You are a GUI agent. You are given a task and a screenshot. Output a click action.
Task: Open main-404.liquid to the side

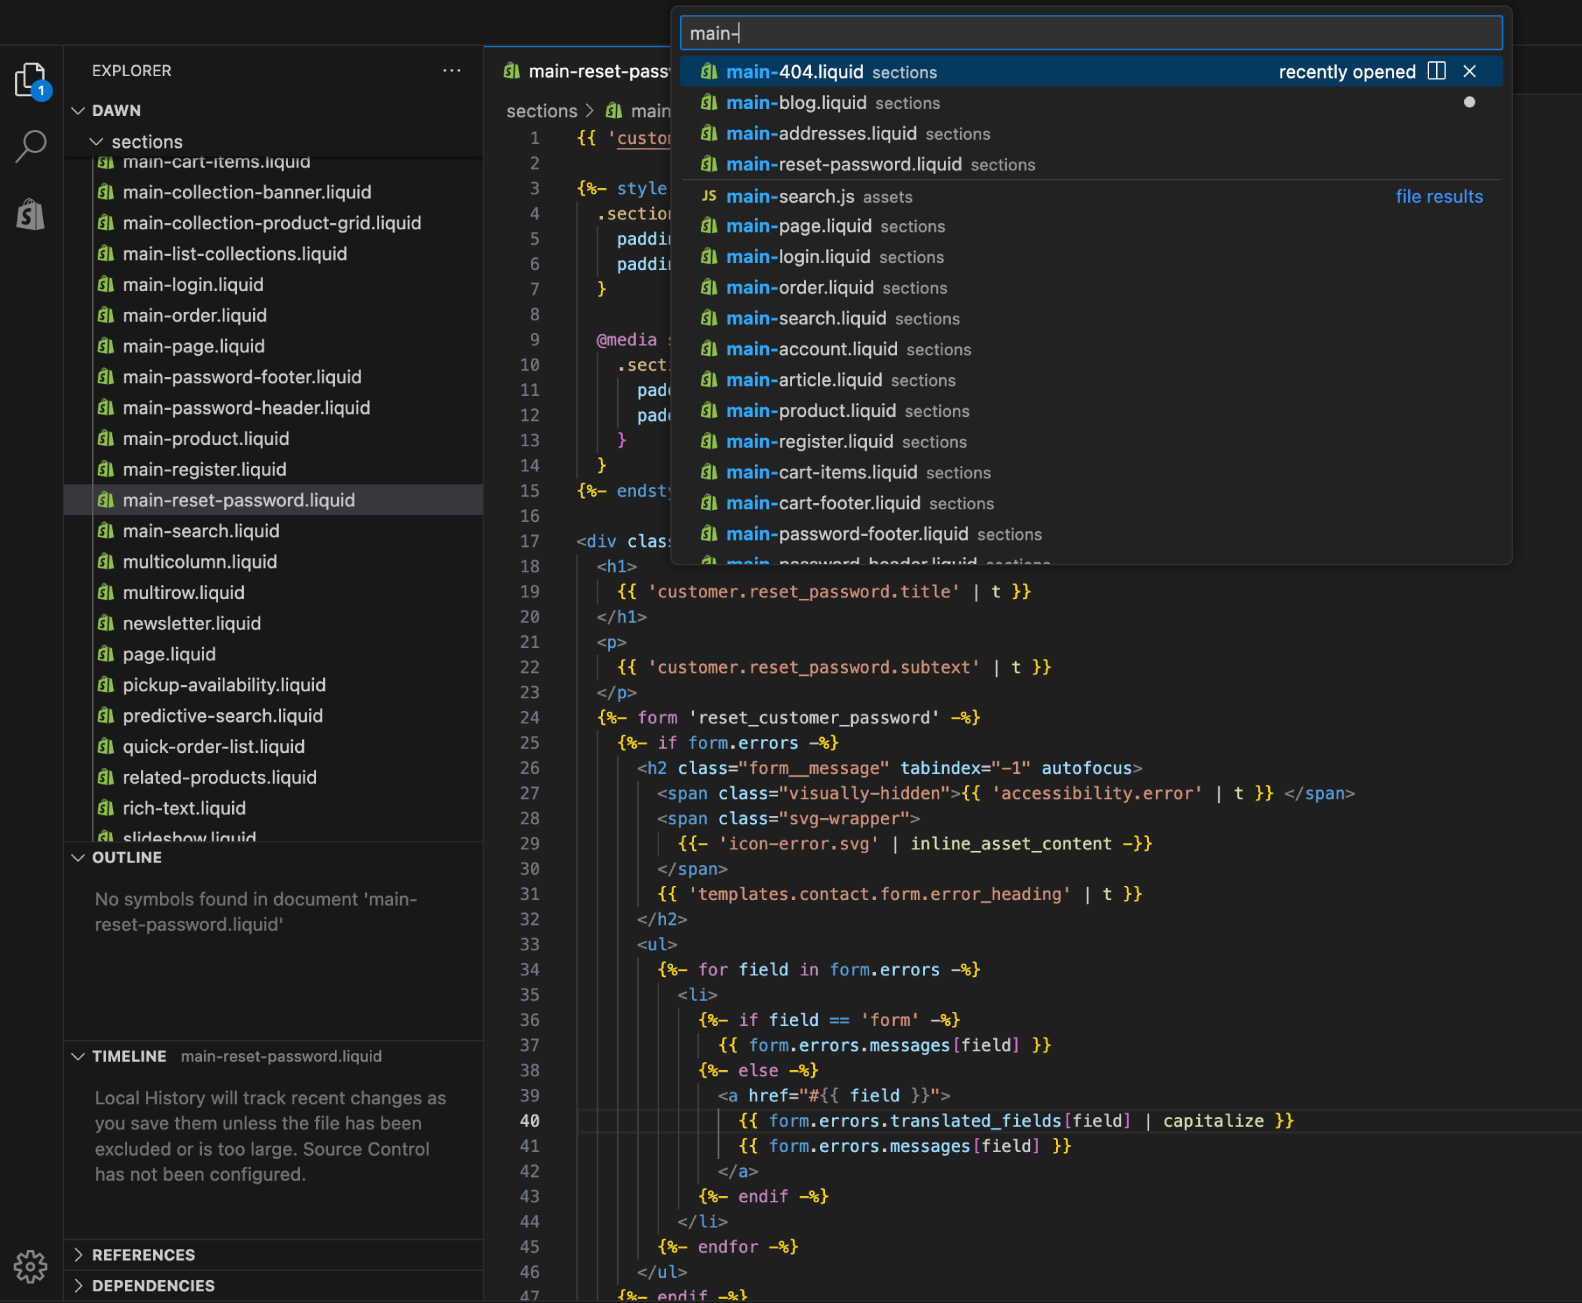pyautogui.click(x=1437, y=71)
